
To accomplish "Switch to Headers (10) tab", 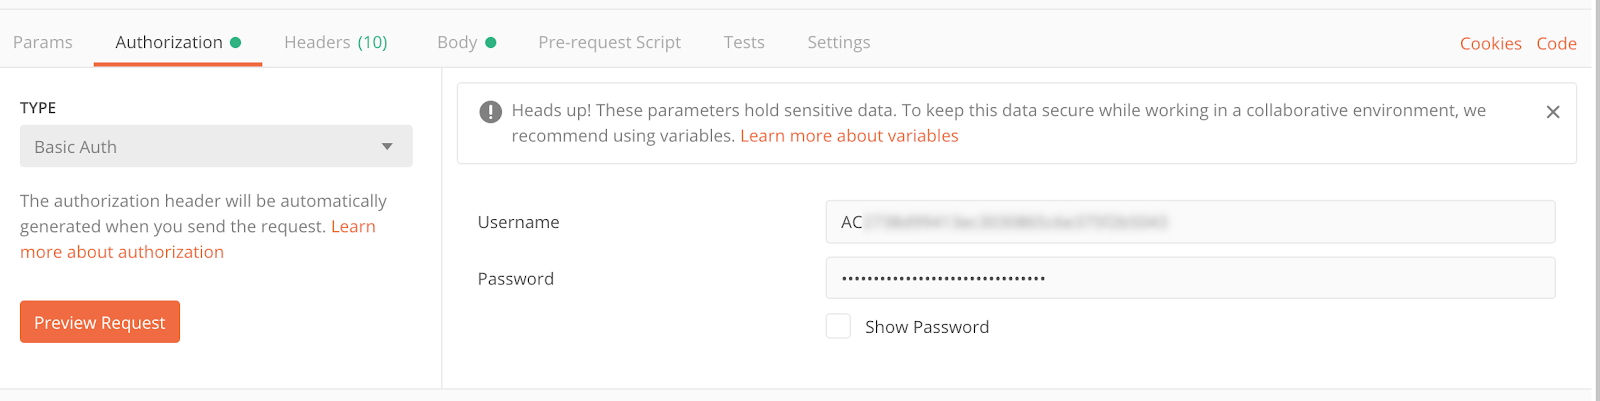I will pos(335,42).
